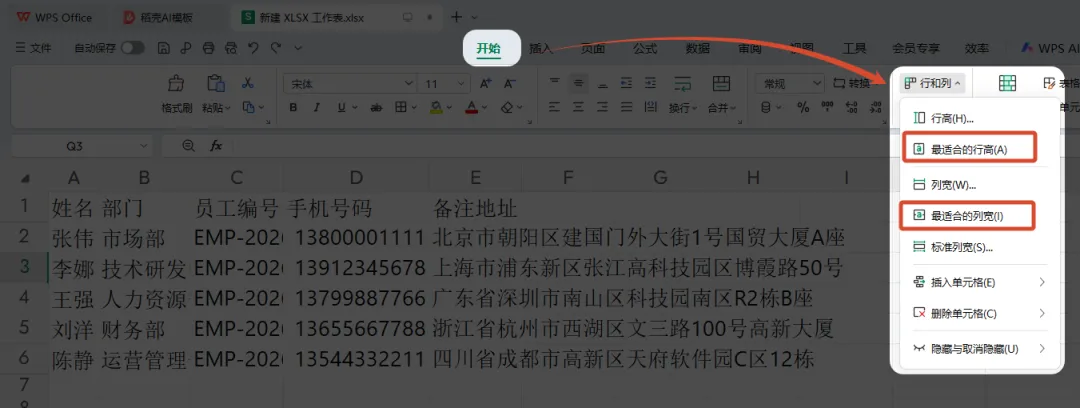Add a new tab with plus button
Image resolution: width=1080 pixels, height=408 pixels.
(x=456, y=17)
